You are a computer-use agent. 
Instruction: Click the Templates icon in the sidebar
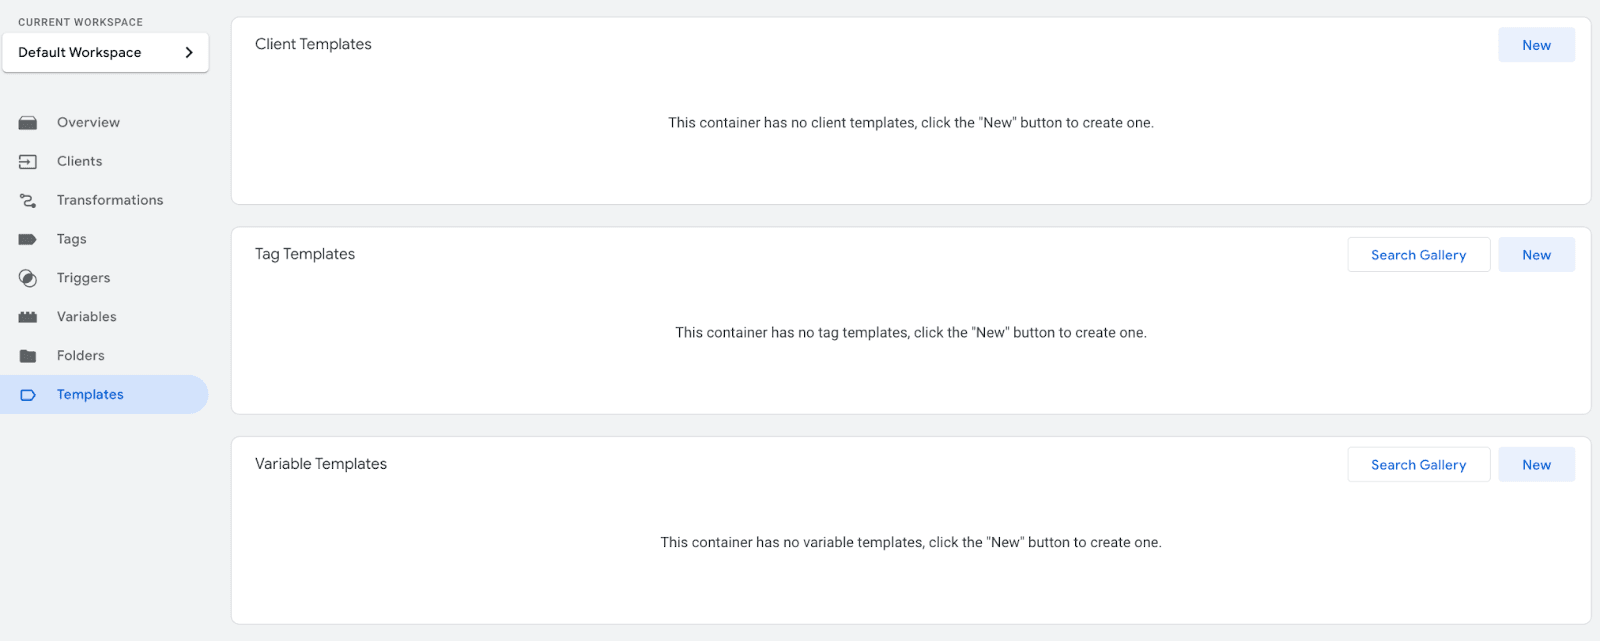click(28, 394)
